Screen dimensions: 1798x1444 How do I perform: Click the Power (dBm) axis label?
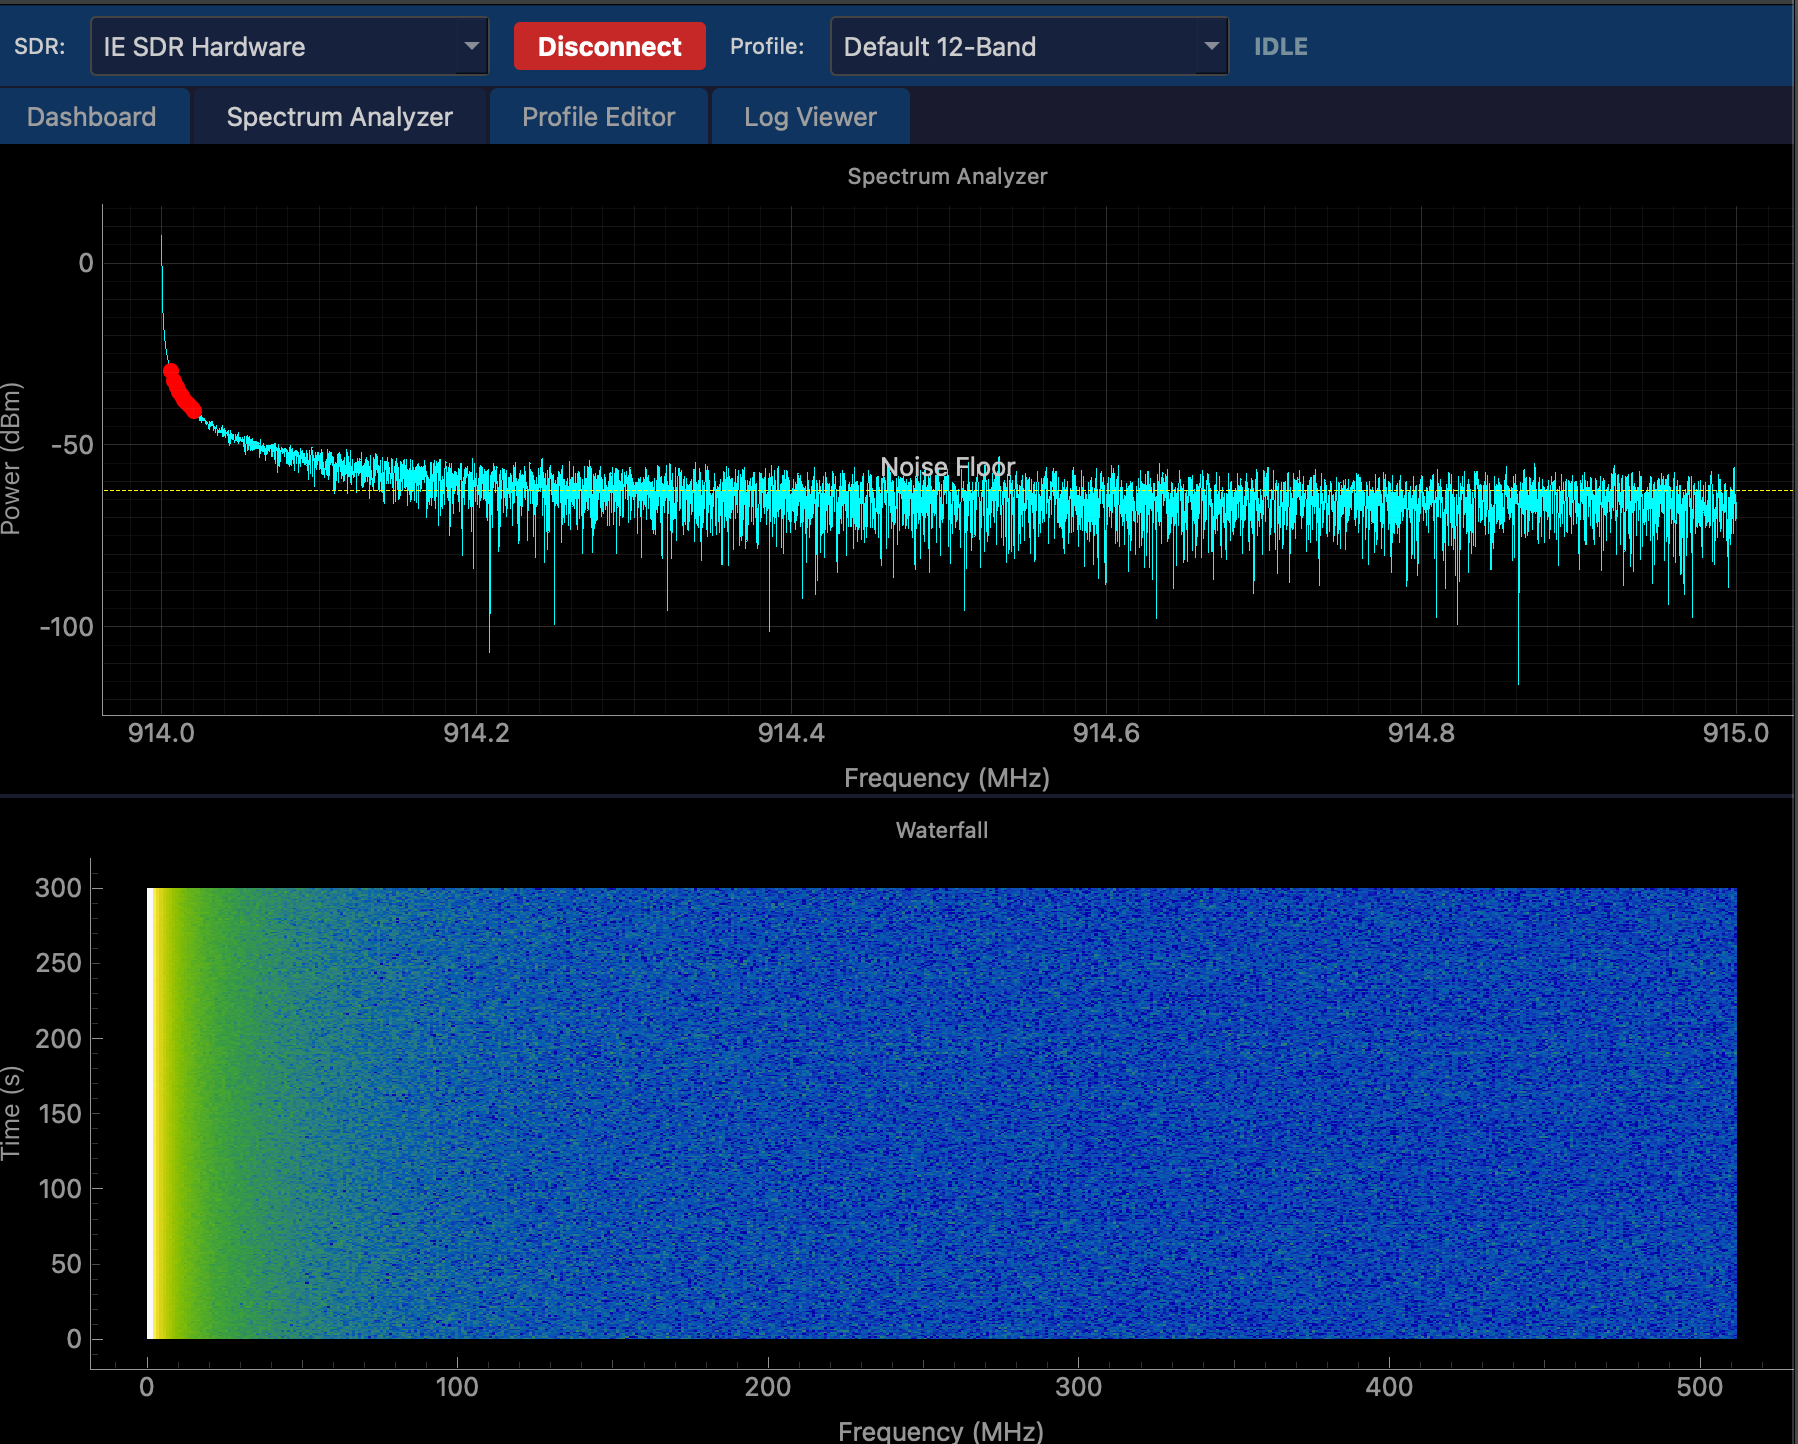pos(14,460)
